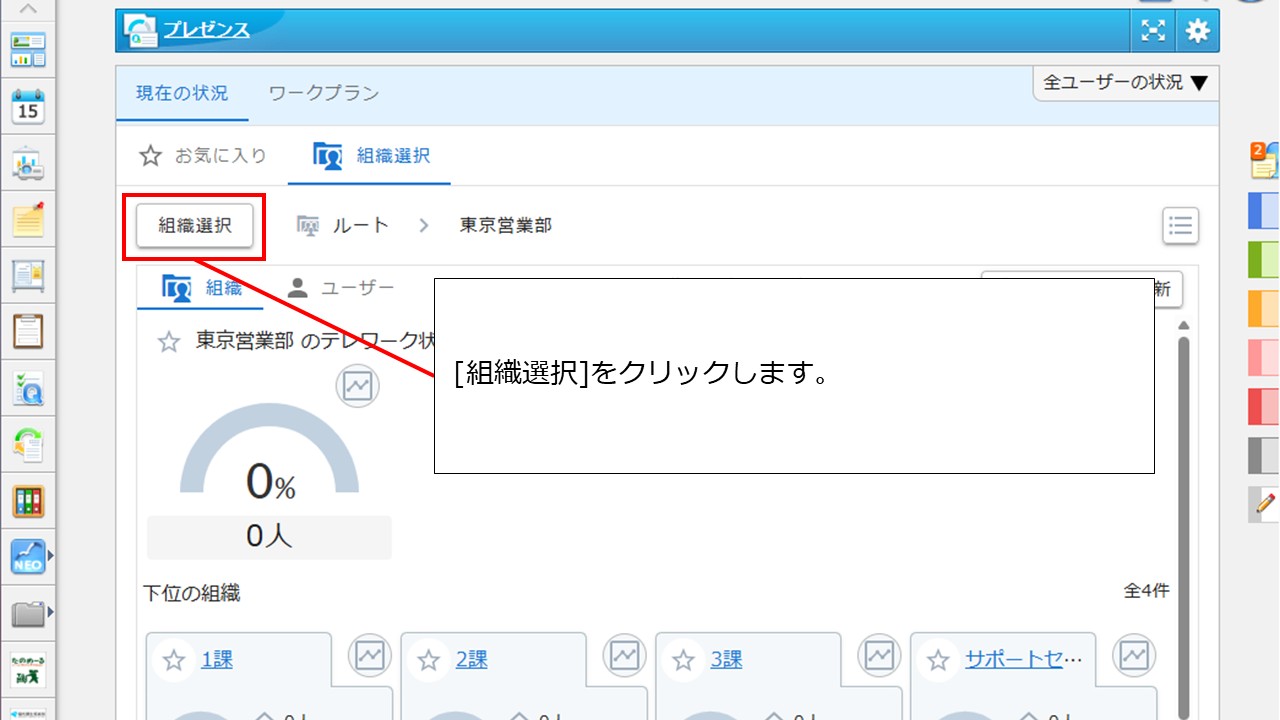This screenshot has height=720, width=1280.
Task: Open Presence settings gear
Action: (1197, 31)
